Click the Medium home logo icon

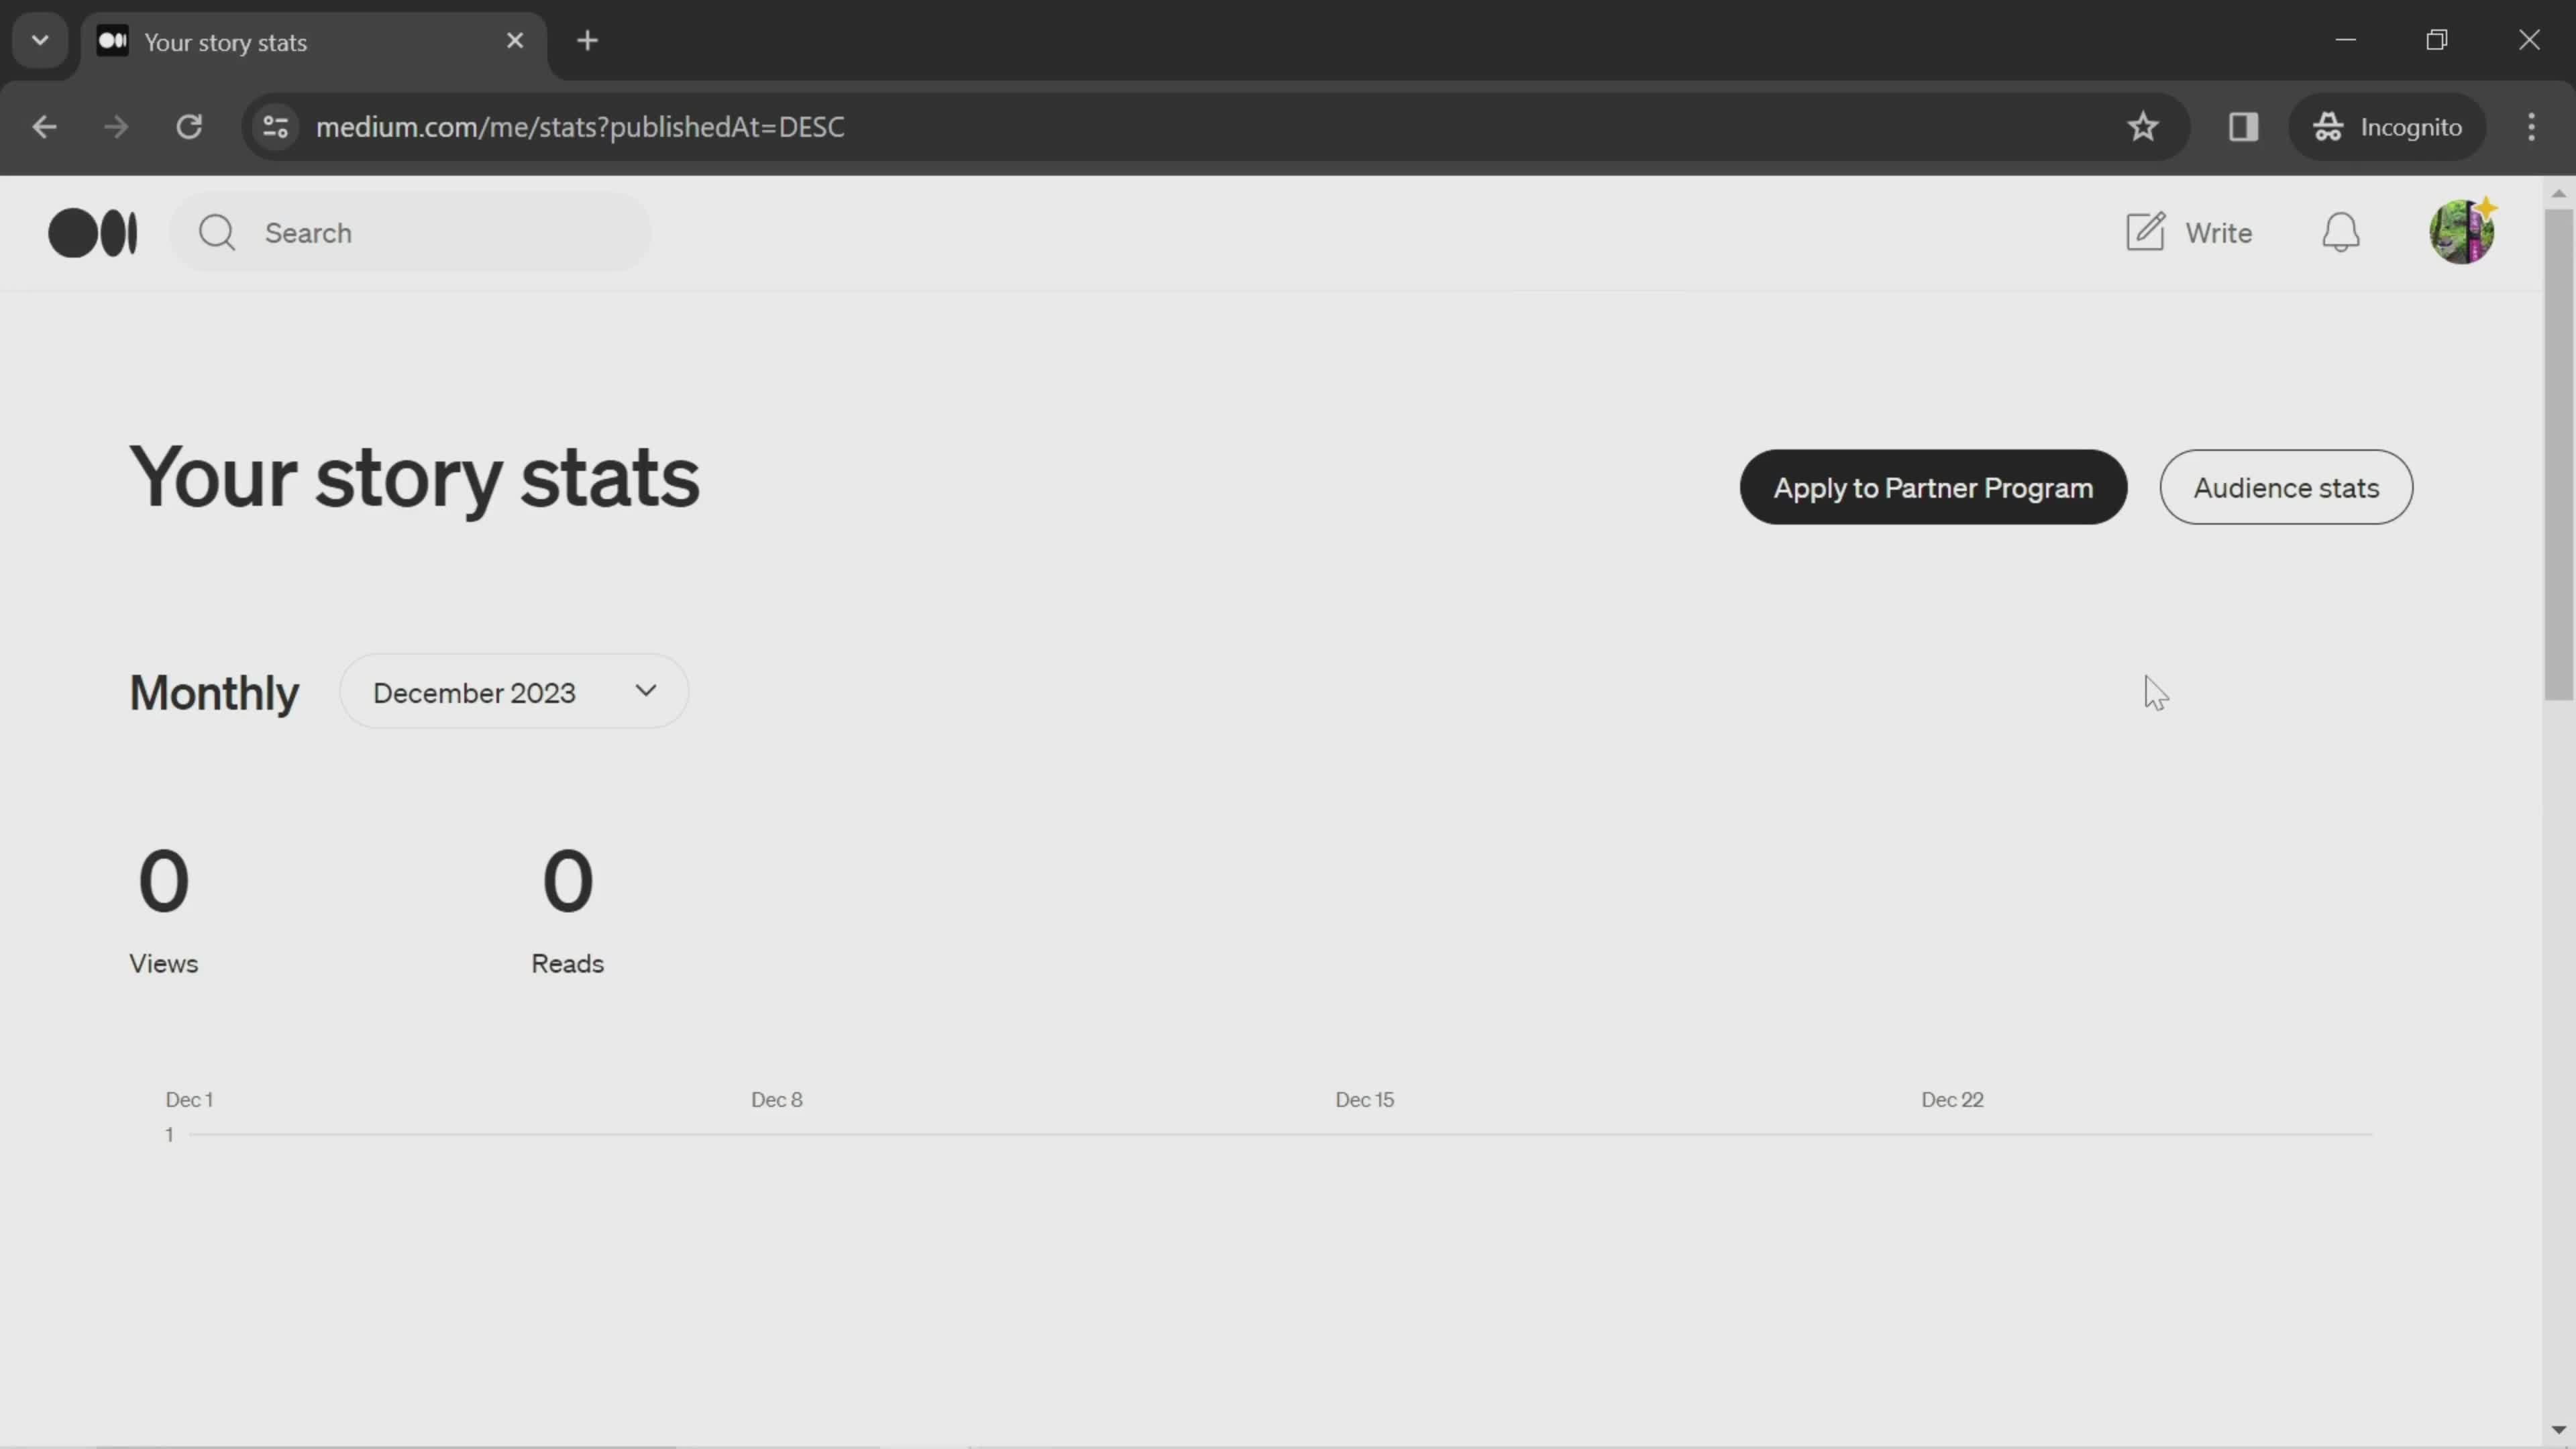(x=92, y=231)
